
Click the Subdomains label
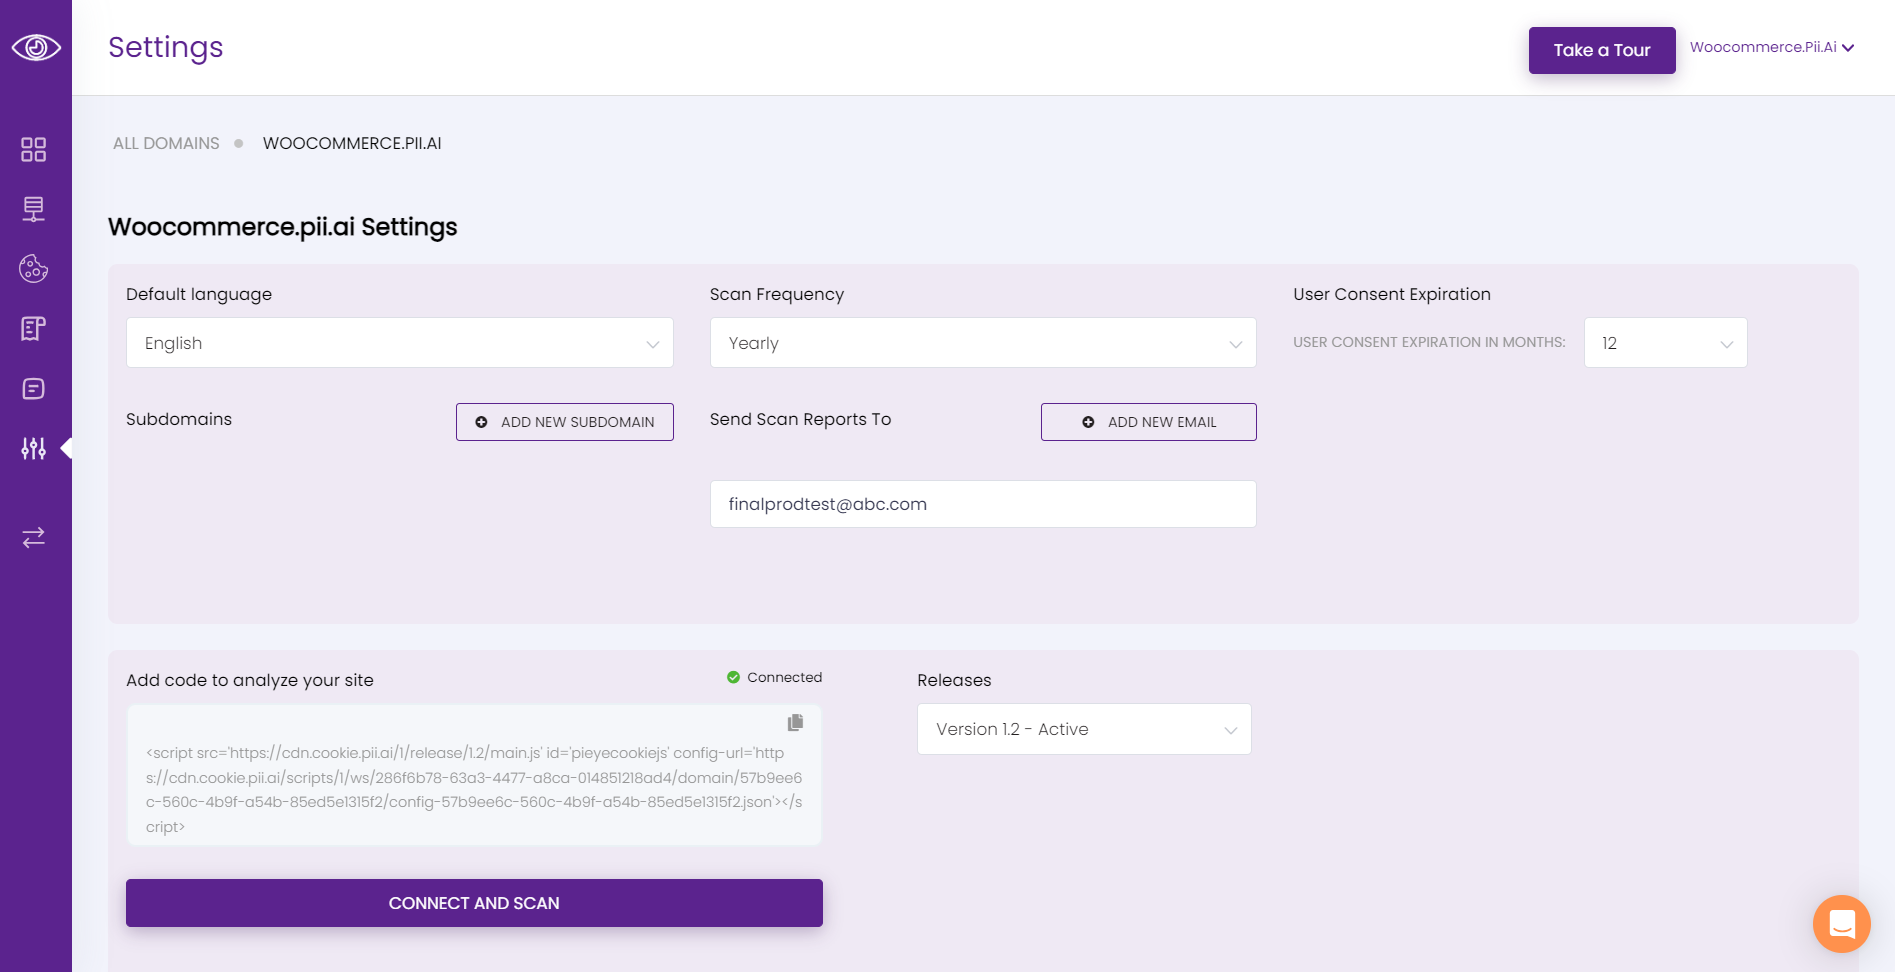(179, 419)
